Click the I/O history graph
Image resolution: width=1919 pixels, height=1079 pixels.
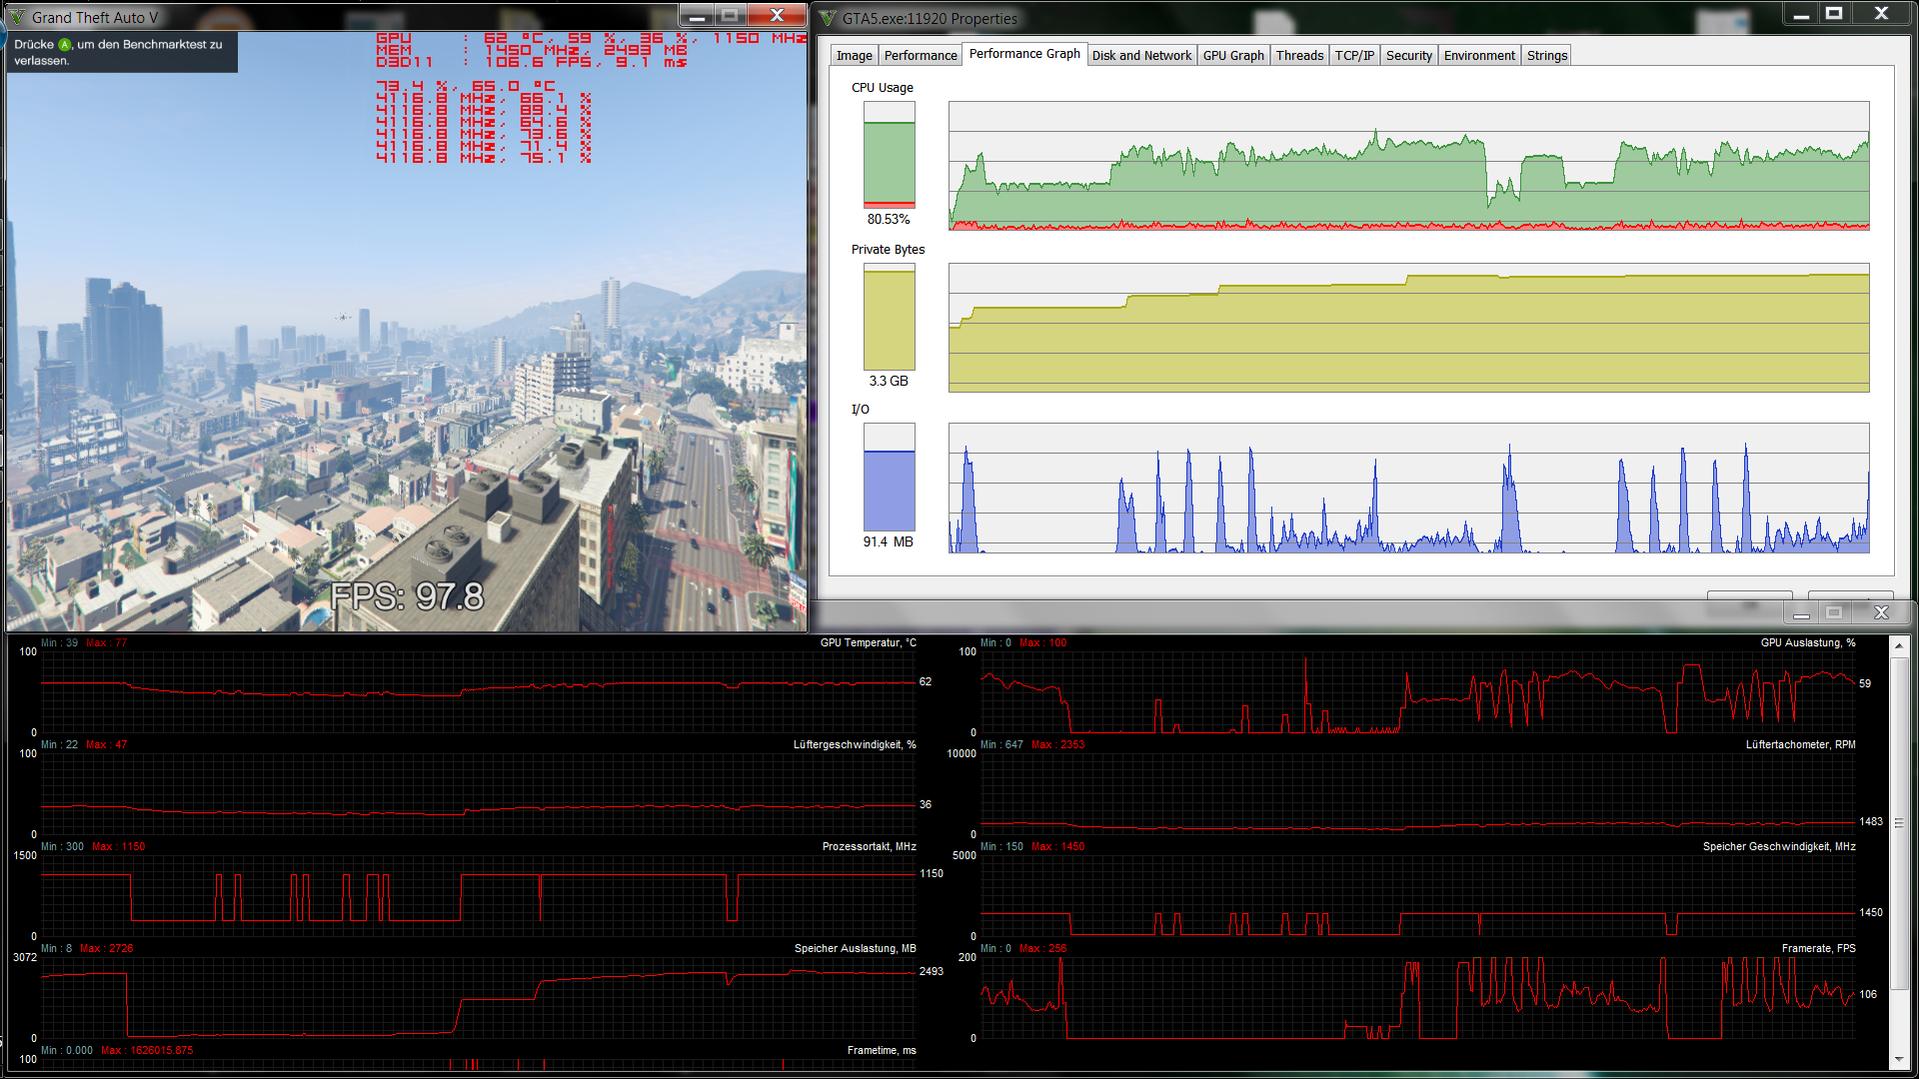1408,488
